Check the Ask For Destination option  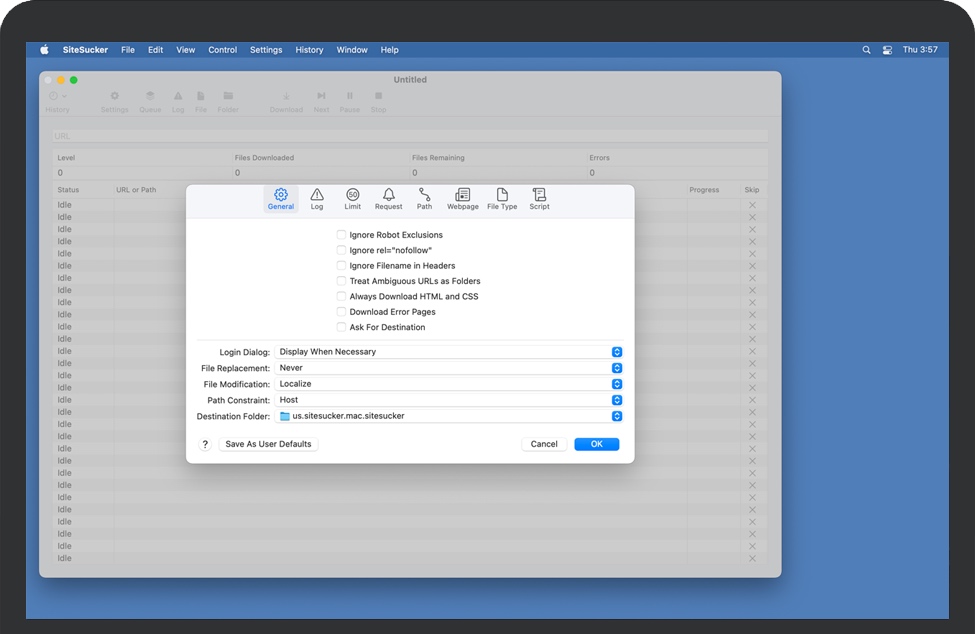point(341,327)
